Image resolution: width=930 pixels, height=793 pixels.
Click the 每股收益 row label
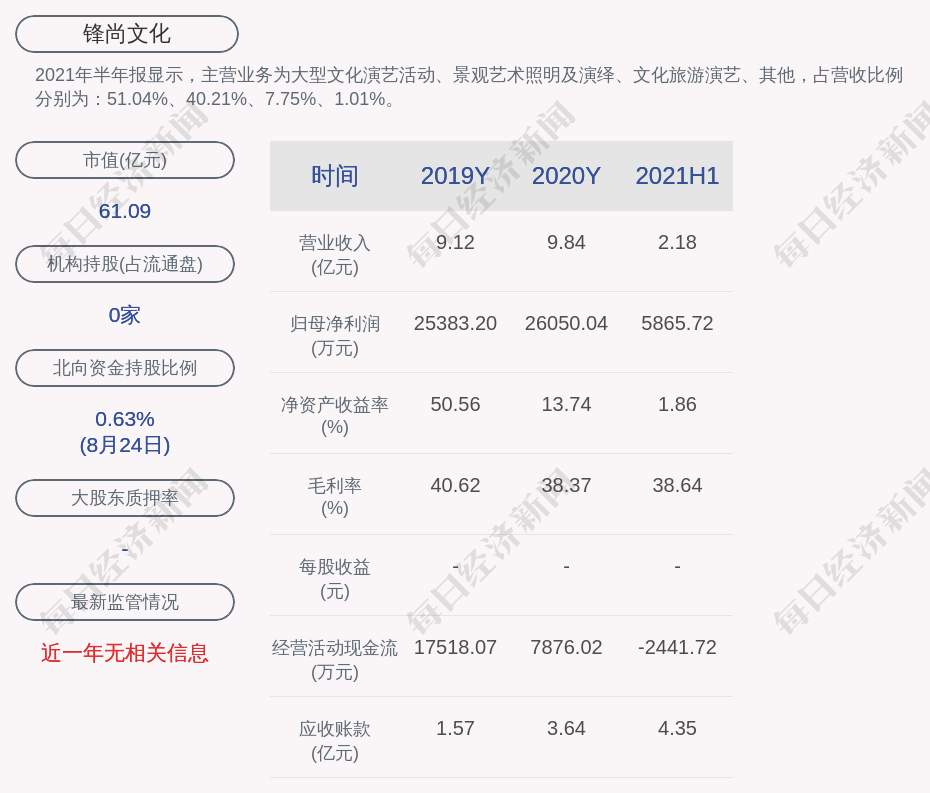335,579
